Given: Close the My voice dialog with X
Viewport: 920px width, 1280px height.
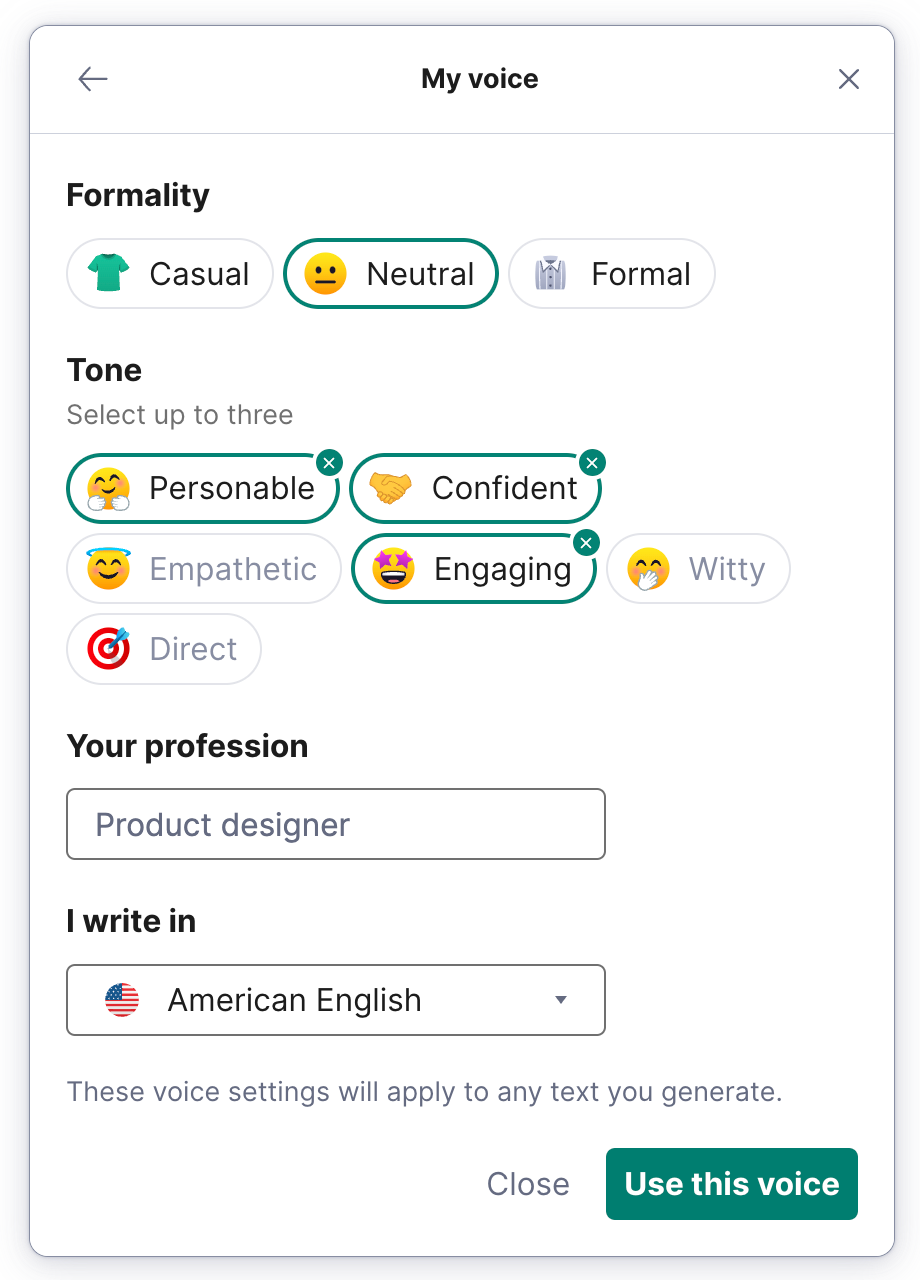Looking at the screenshot, I should pyautogui.click(x=849, y=79).
